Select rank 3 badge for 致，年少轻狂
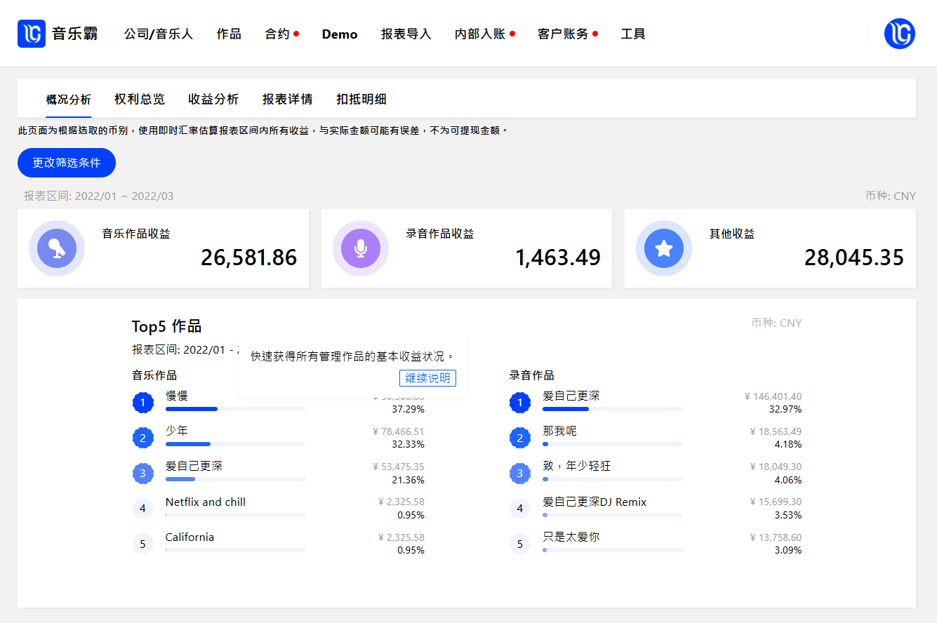Viewport: 937px width, 623px height. tap(520, 473)
